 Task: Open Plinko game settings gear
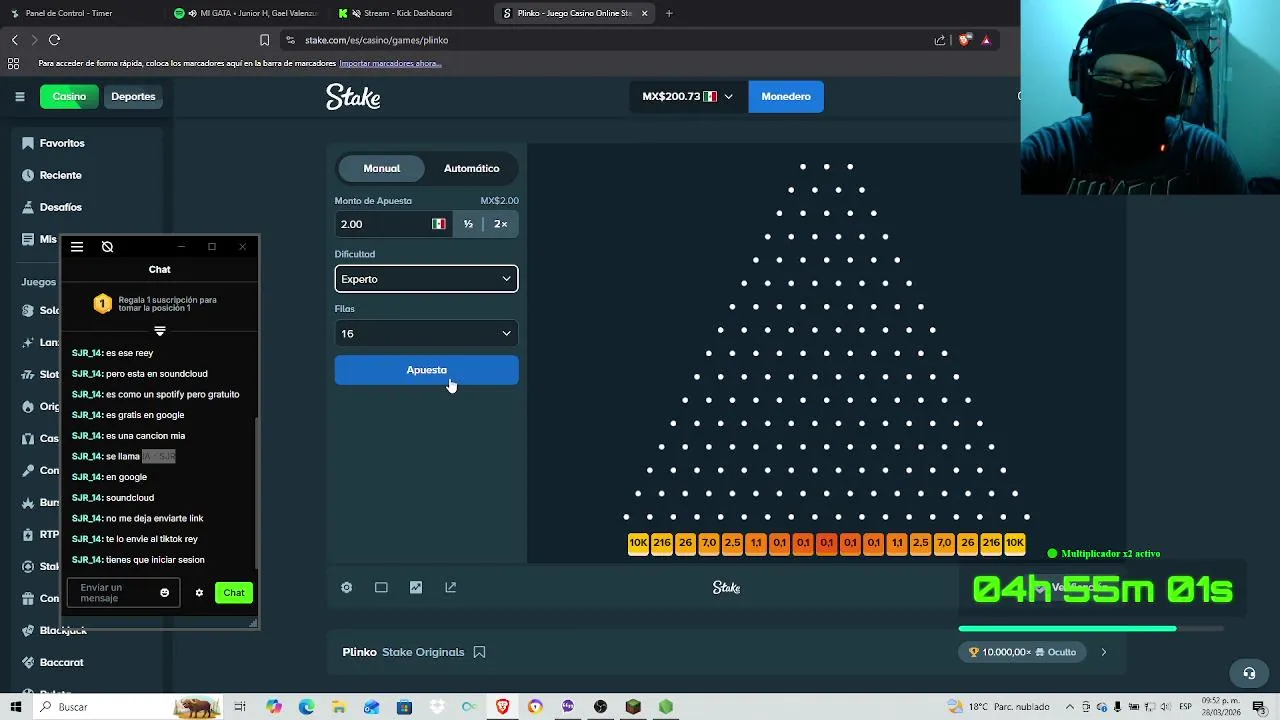click(x=346, y=587)
